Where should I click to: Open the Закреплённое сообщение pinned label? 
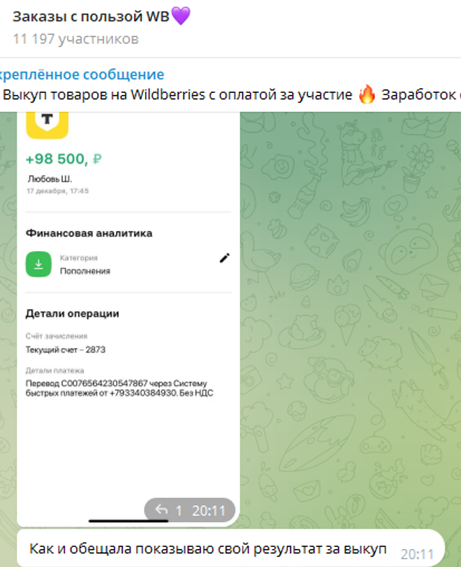[82, 74]
